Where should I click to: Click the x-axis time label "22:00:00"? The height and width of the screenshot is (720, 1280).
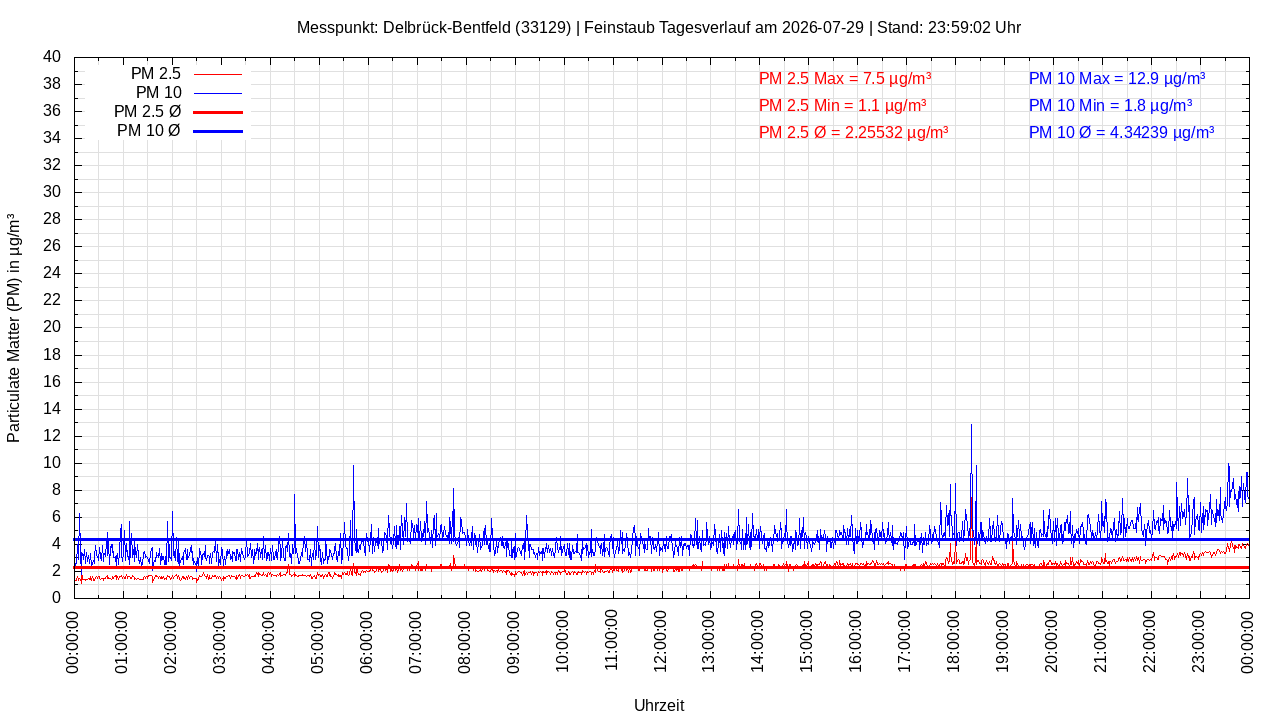point(1151,641)
